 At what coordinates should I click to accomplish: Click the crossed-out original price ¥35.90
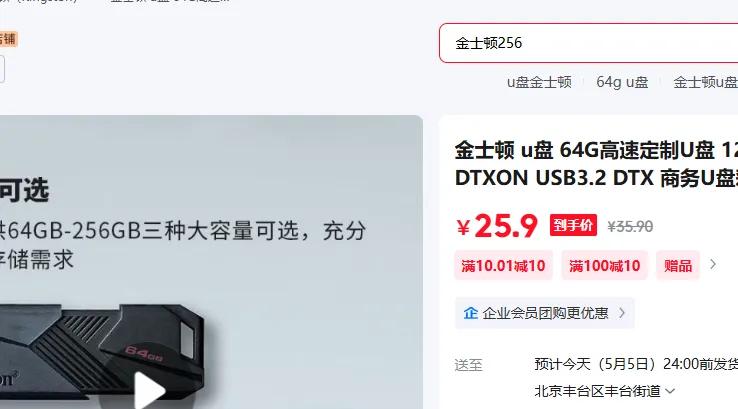(630, 227)
